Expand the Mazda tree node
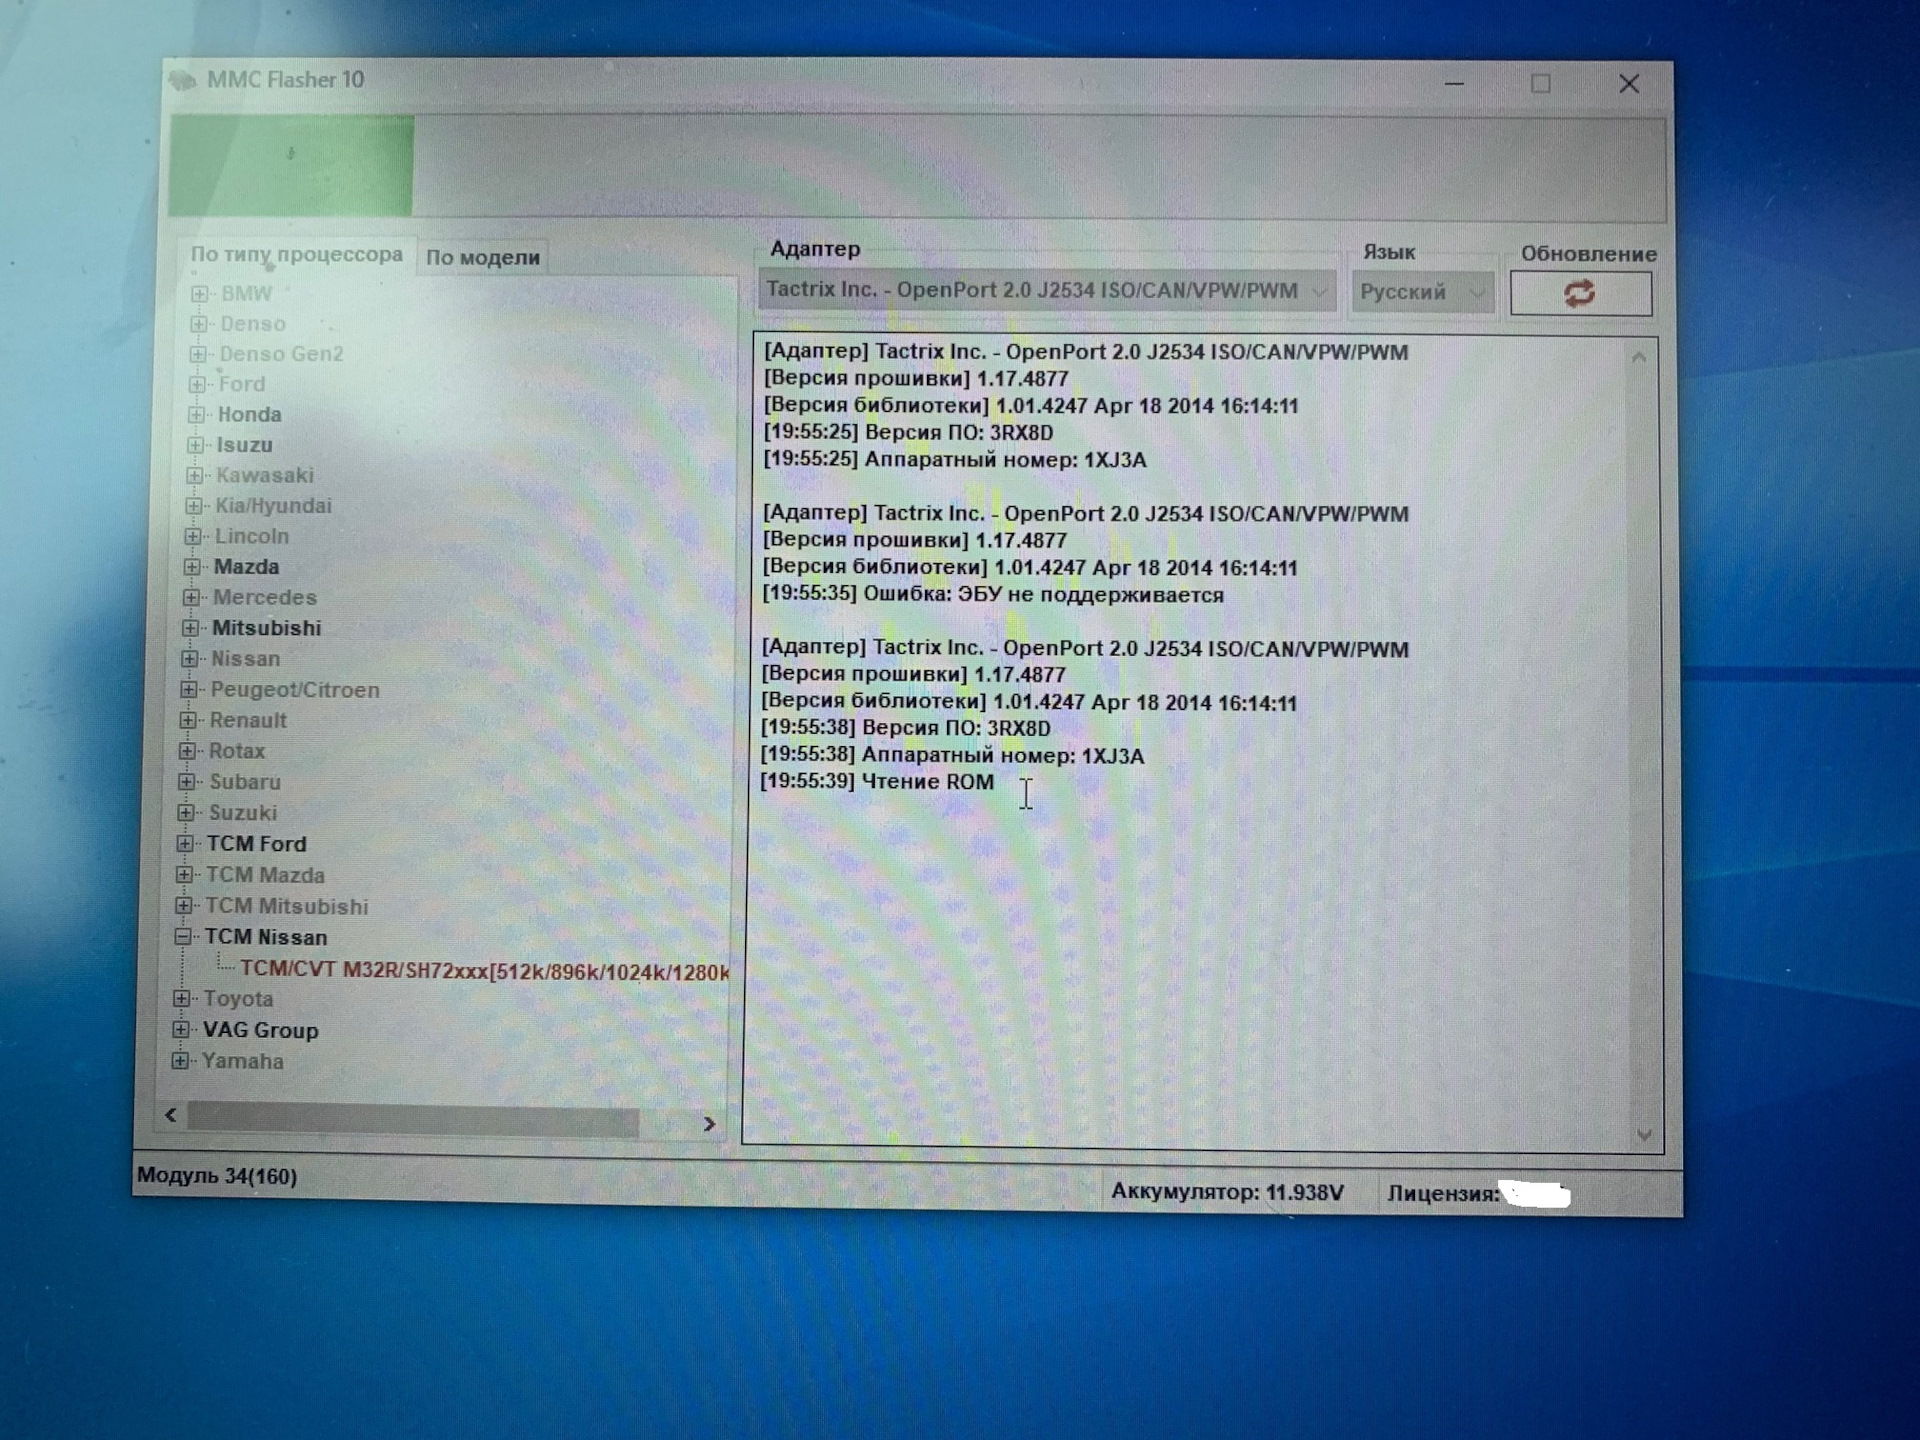Screen dimensions: 1920x1440 tap(192, 567)
